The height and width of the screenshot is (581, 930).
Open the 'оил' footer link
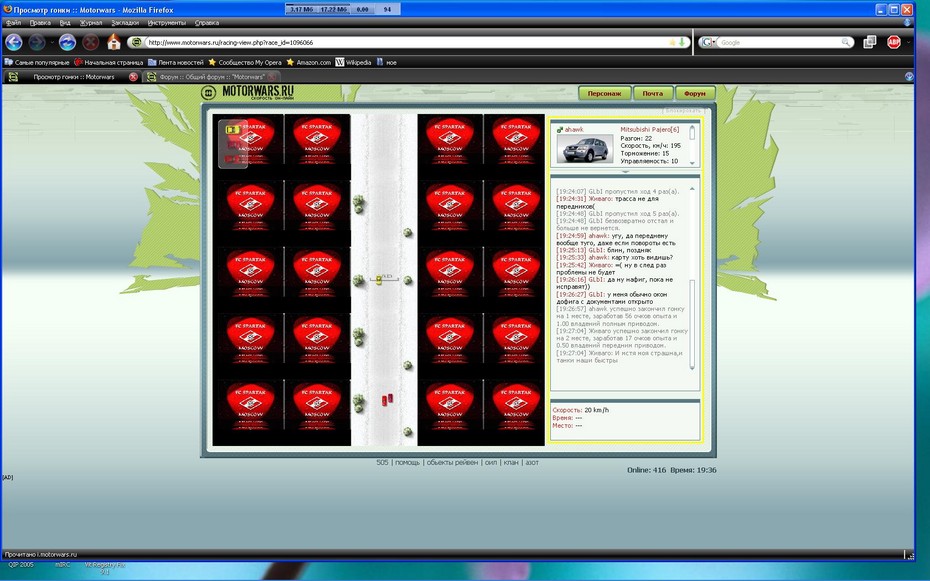491,462
